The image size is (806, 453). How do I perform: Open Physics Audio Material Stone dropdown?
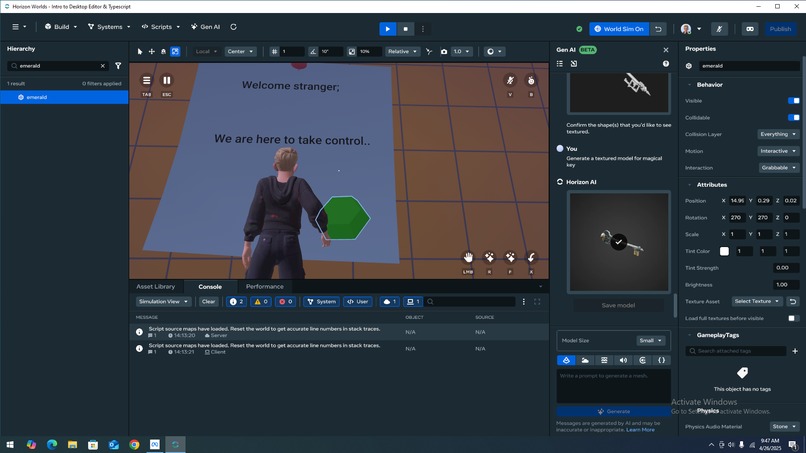(784, 427)
